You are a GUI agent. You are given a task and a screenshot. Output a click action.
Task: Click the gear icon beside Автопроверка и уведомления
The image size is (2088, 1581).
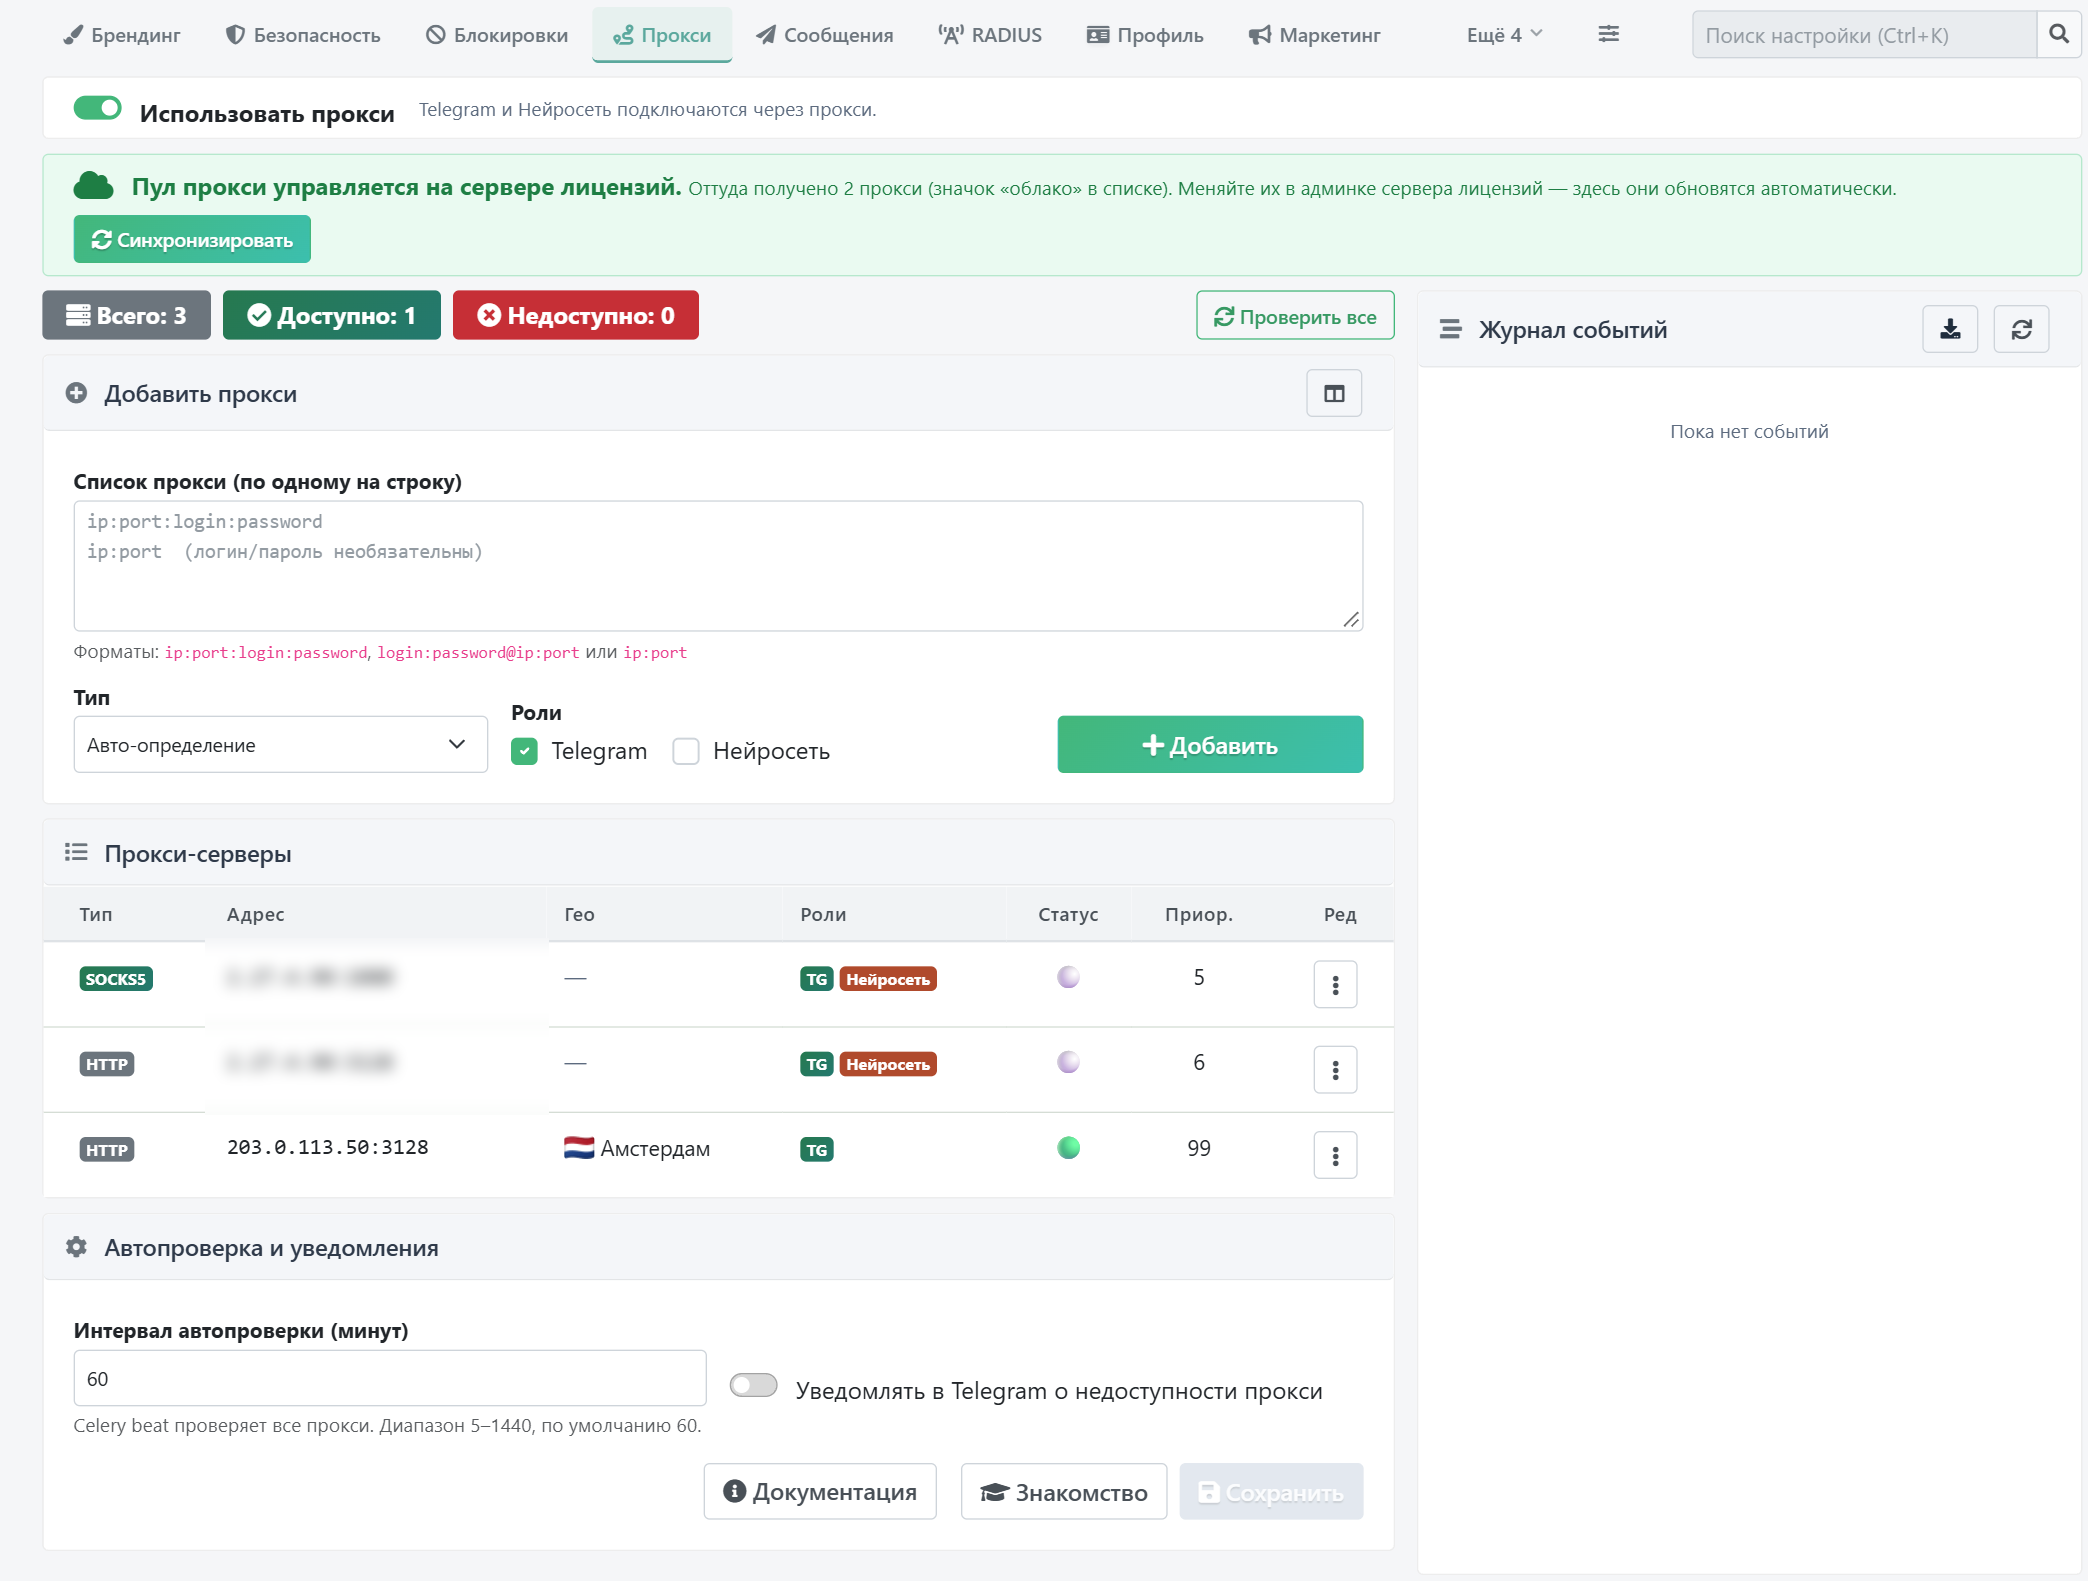77,1247
